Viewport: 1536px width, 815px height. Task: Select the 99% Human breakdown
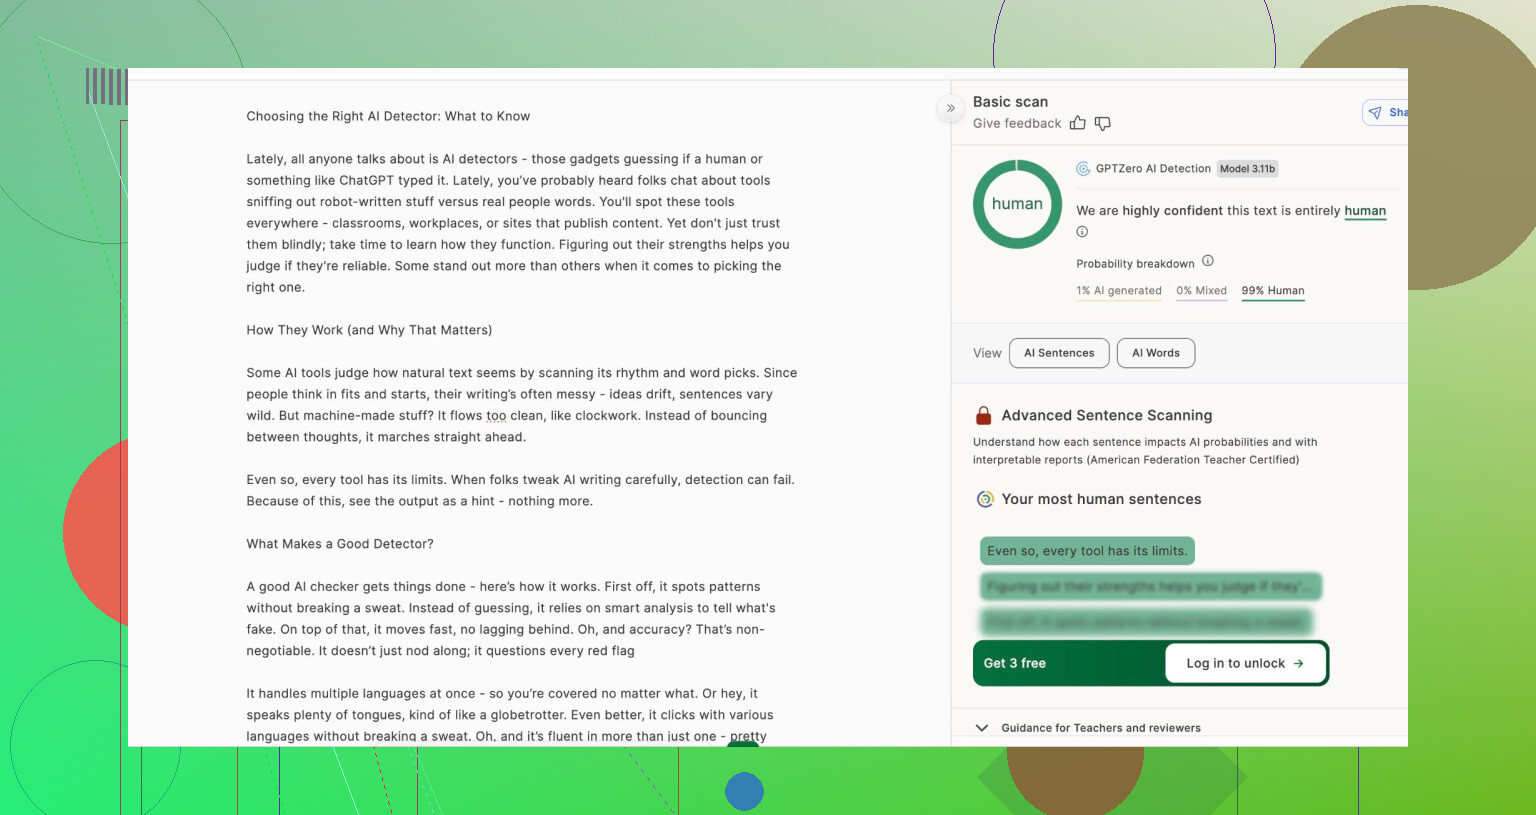click(1272, 291)
